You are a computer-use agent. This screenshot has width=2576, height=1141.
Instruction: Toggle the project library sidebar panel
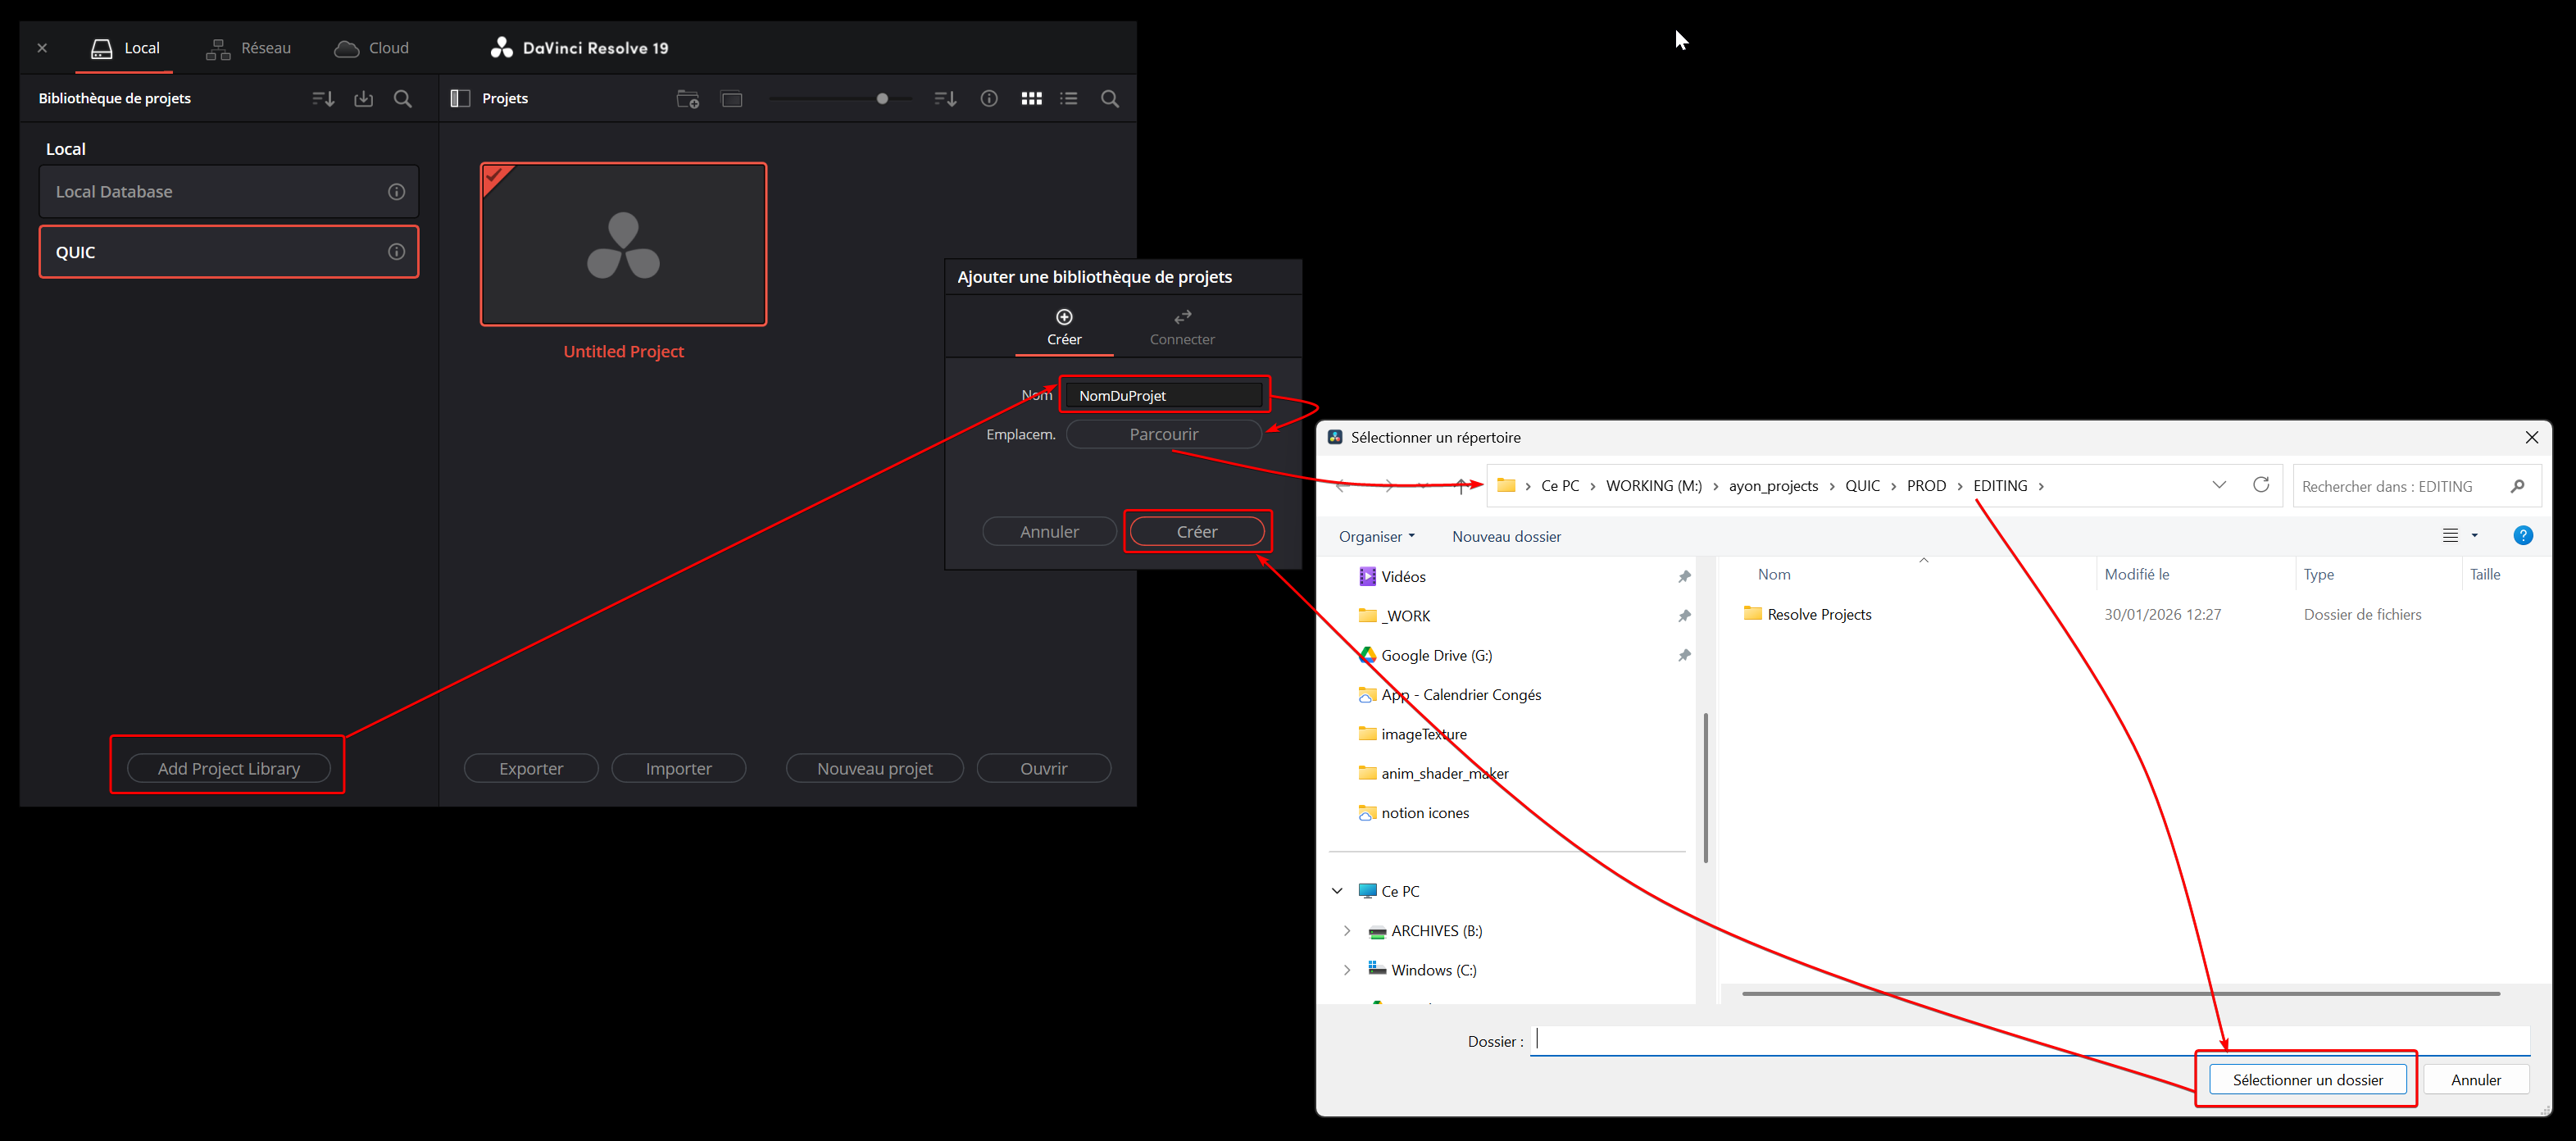click(460, 99)
